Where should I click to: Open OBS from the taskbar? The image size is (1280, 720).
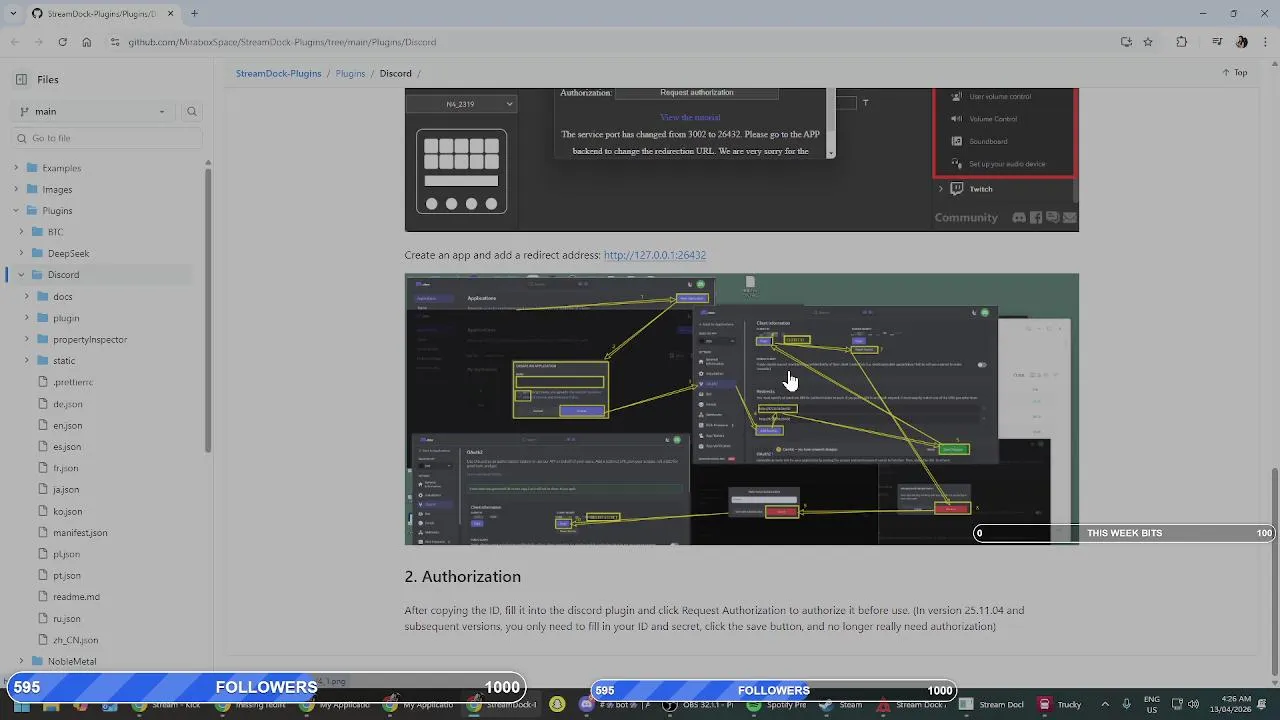pos(700,704)
